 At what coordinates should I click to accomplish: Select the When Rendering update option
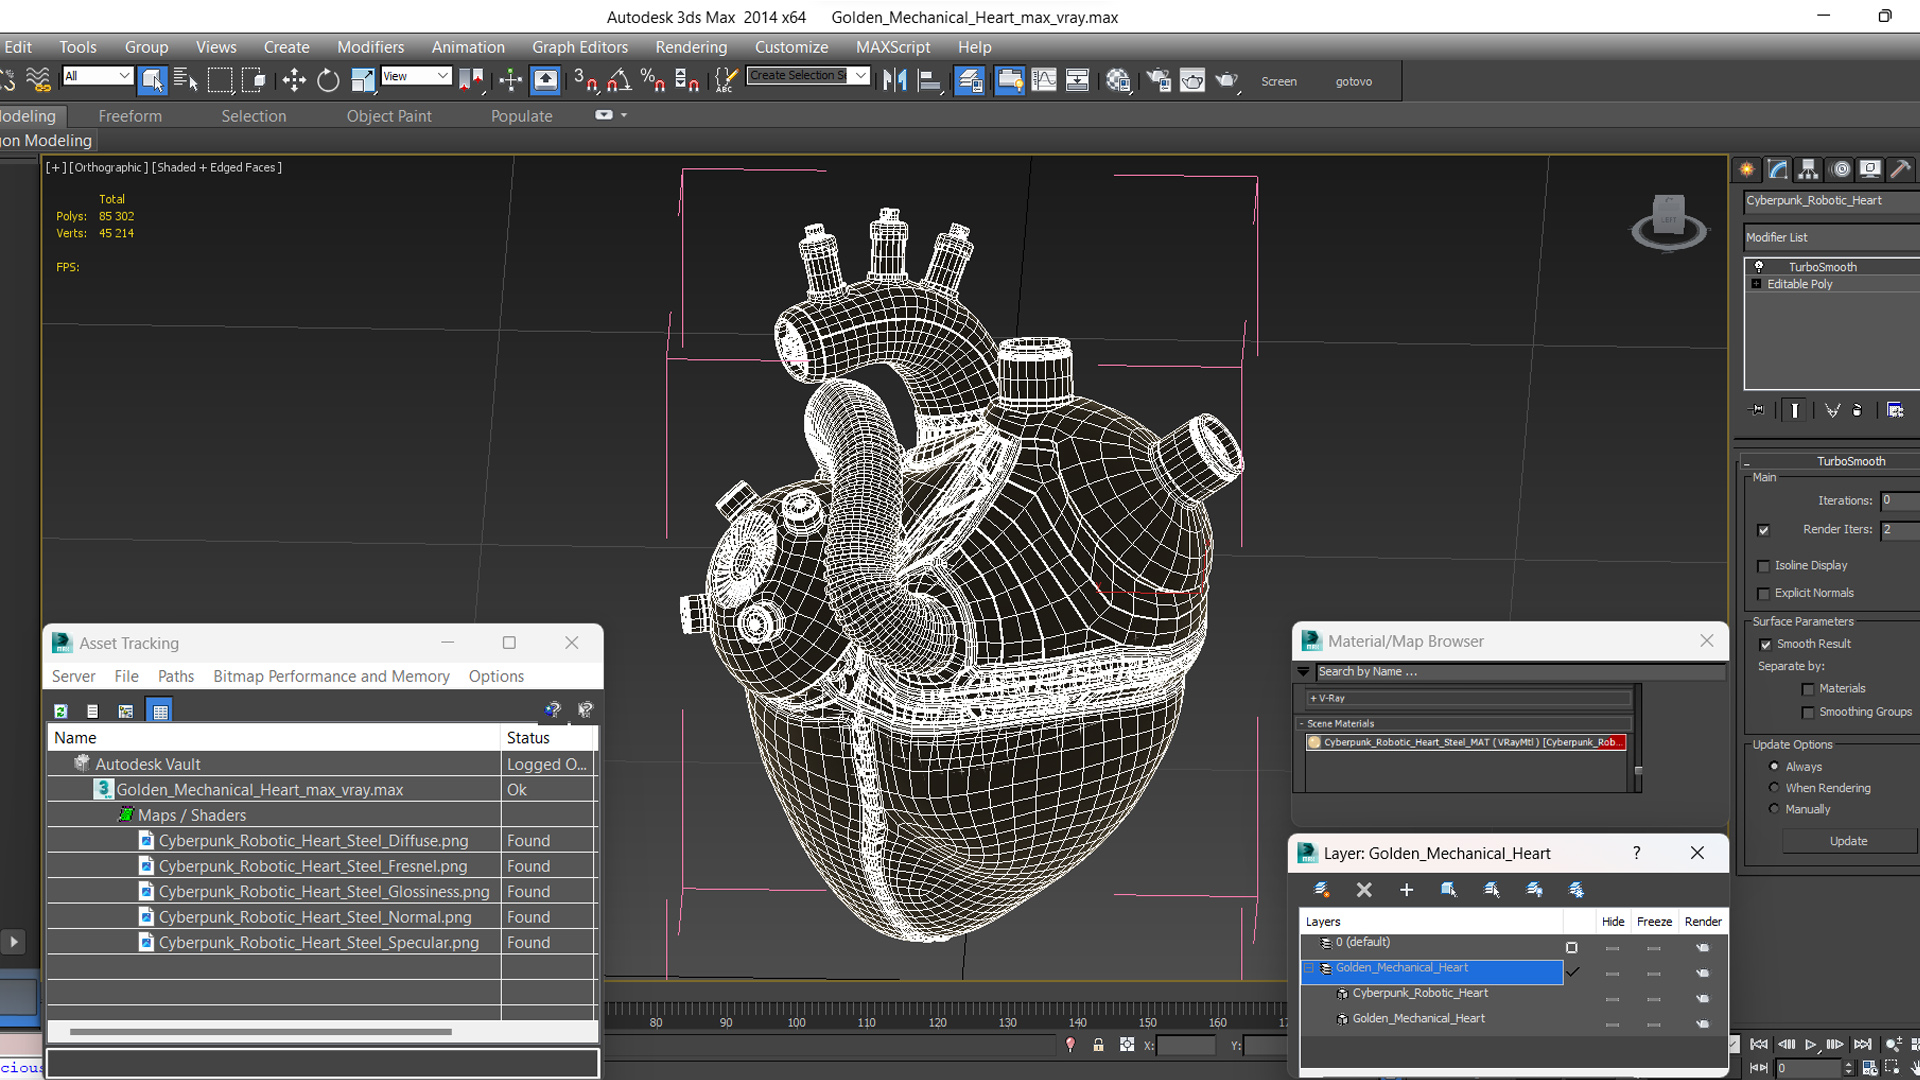[1774, 787]
